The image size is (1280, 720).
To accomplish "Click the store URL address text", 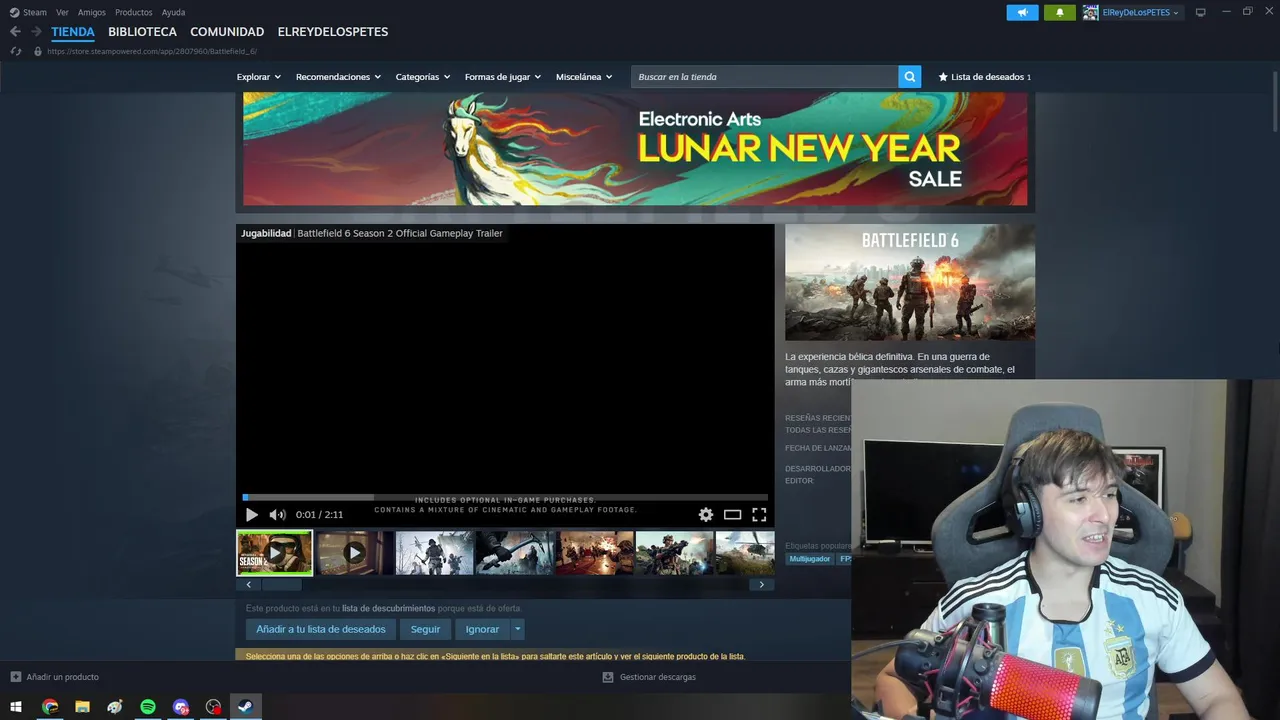I will [x=152, y=51].
